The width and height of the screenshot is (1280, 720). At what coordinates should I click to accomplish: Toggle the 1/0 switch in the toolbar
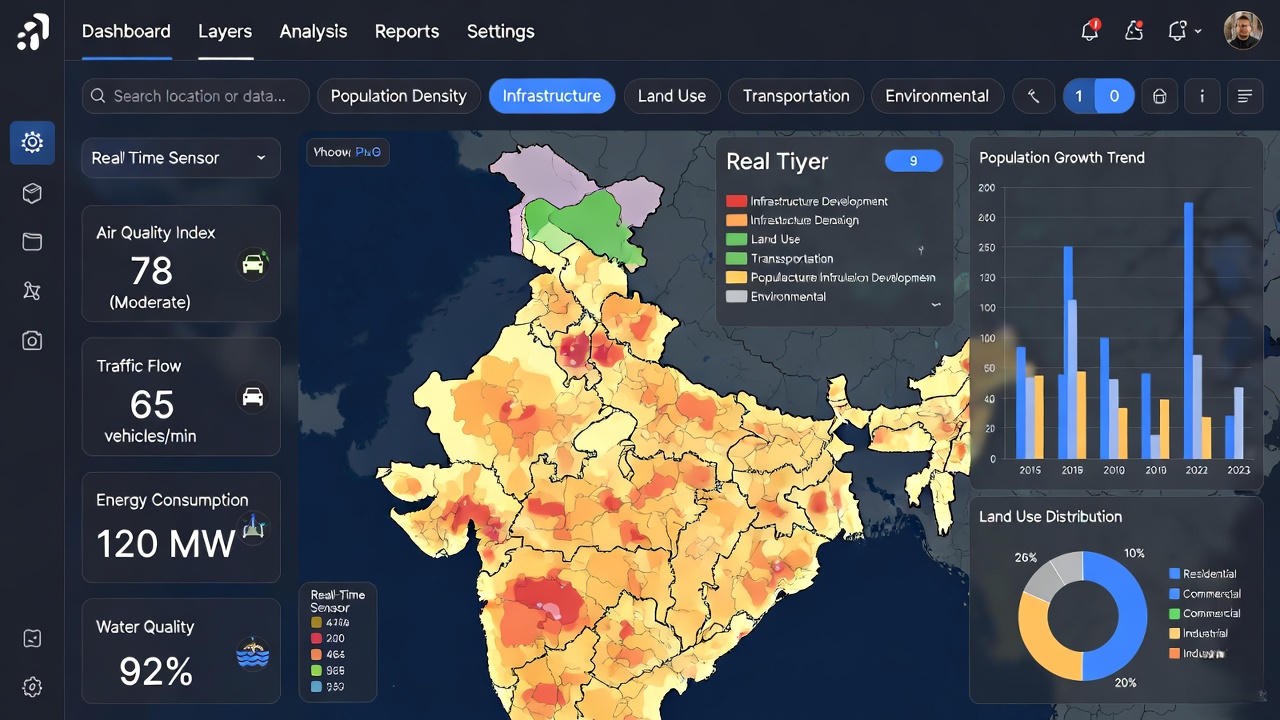1098,96
